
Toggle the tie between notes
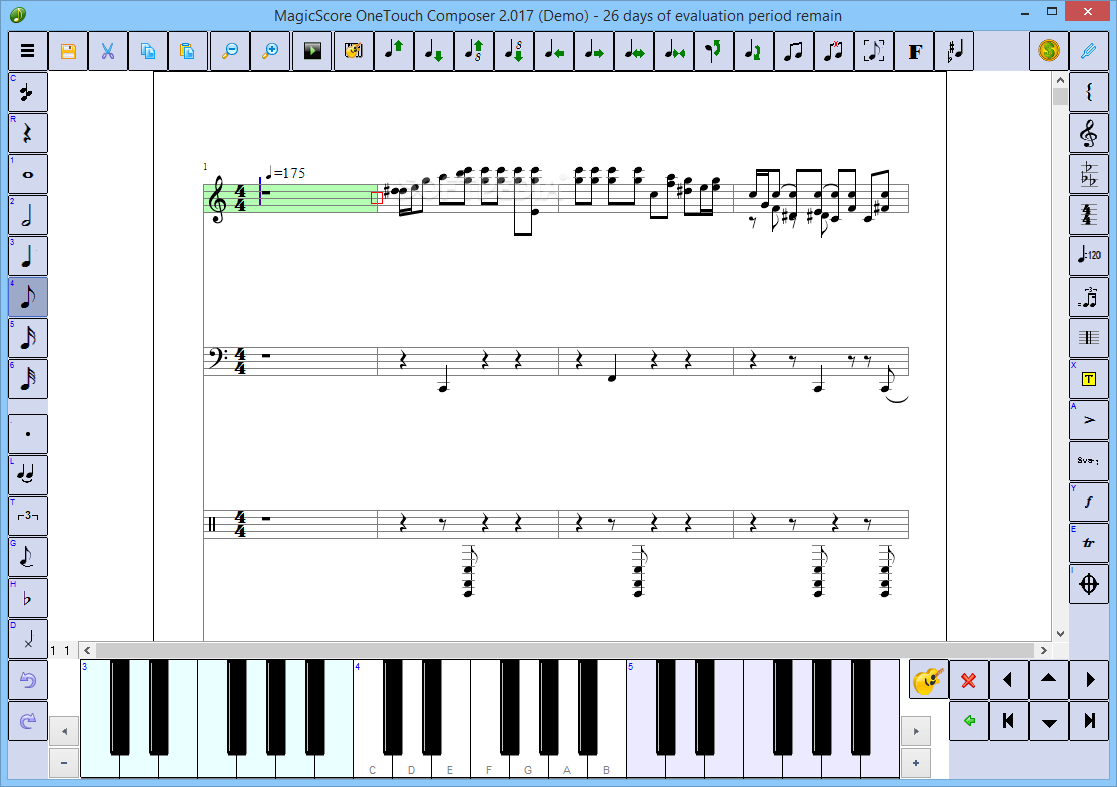pos(28,475)
